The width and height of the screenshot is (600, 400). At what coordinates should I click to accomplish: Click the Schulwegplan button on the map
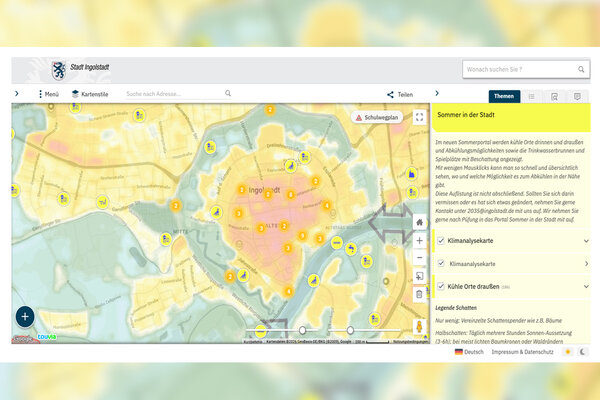point(377,118)
